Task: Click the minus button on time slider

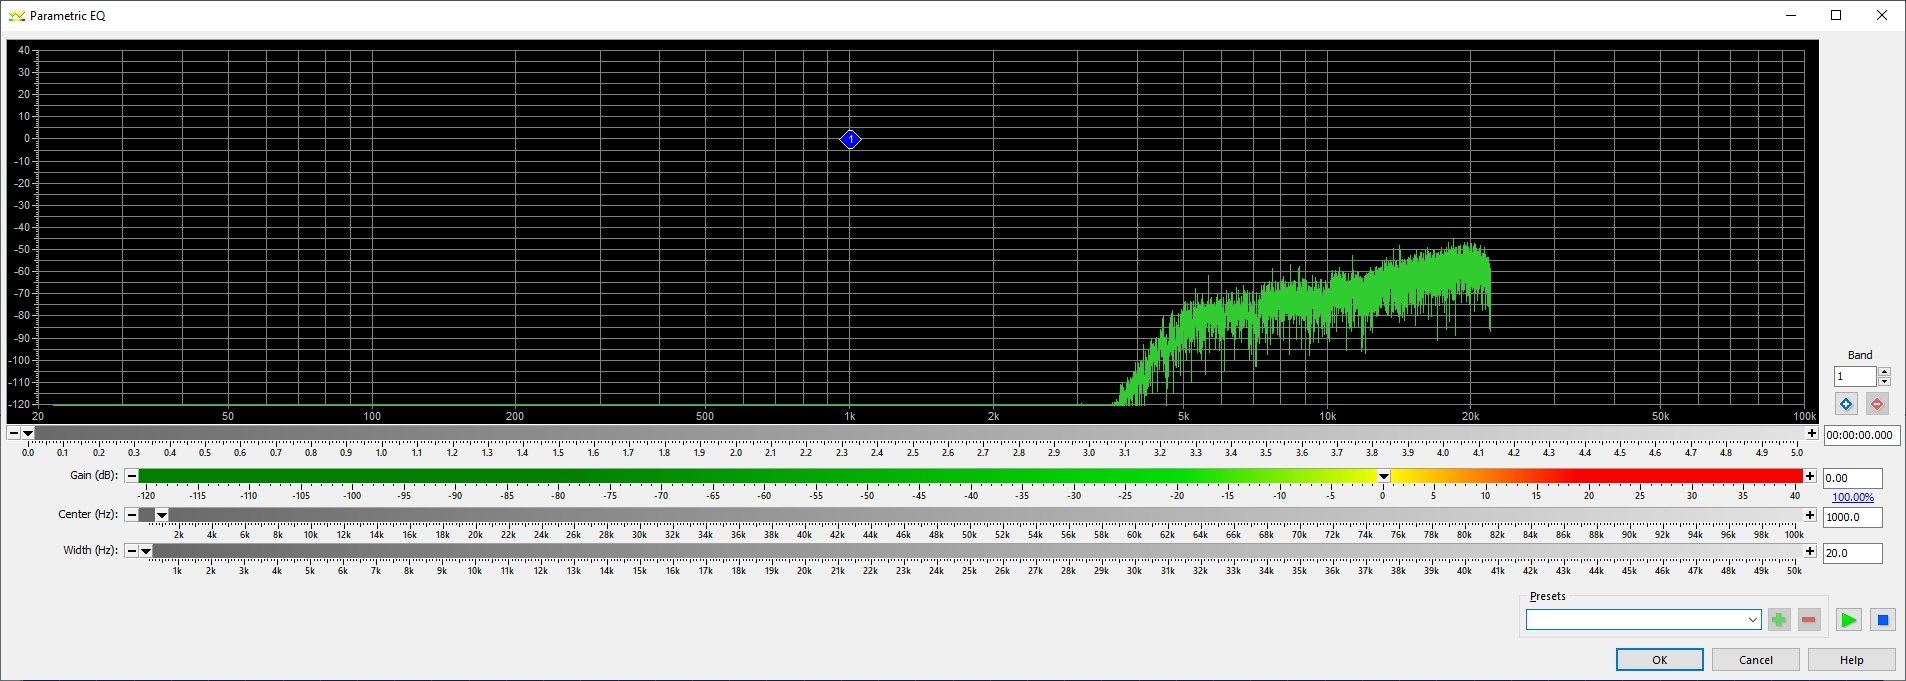Action: [x=13, y=433]
